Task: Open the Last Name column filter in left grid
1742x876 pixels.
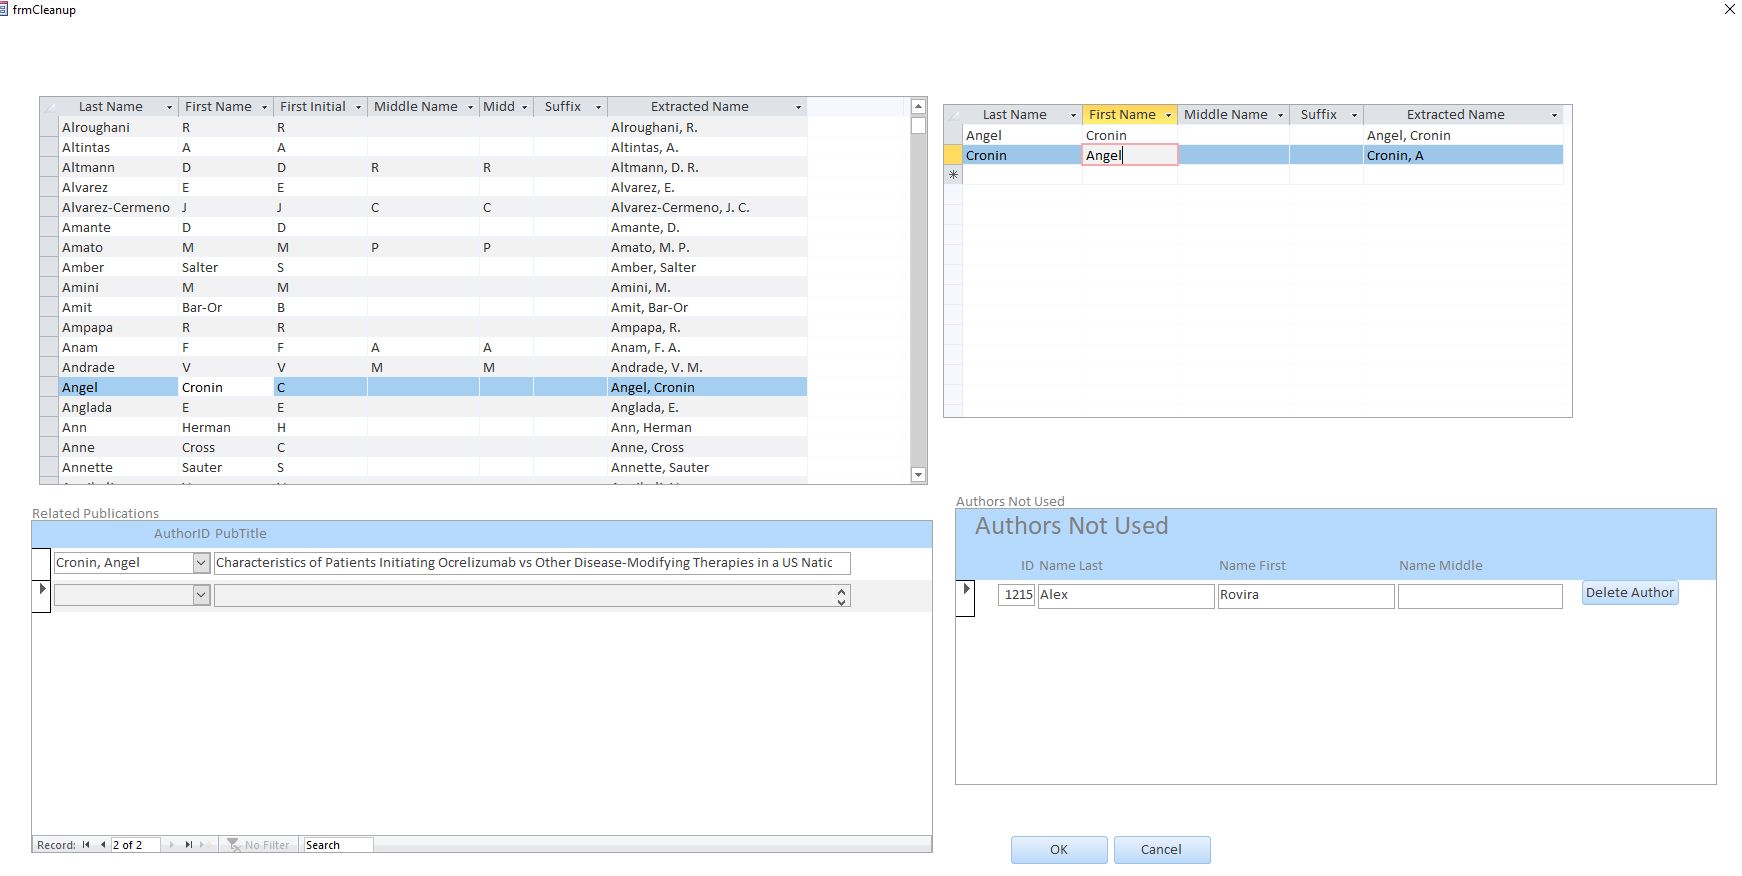Action: (169, 107)
